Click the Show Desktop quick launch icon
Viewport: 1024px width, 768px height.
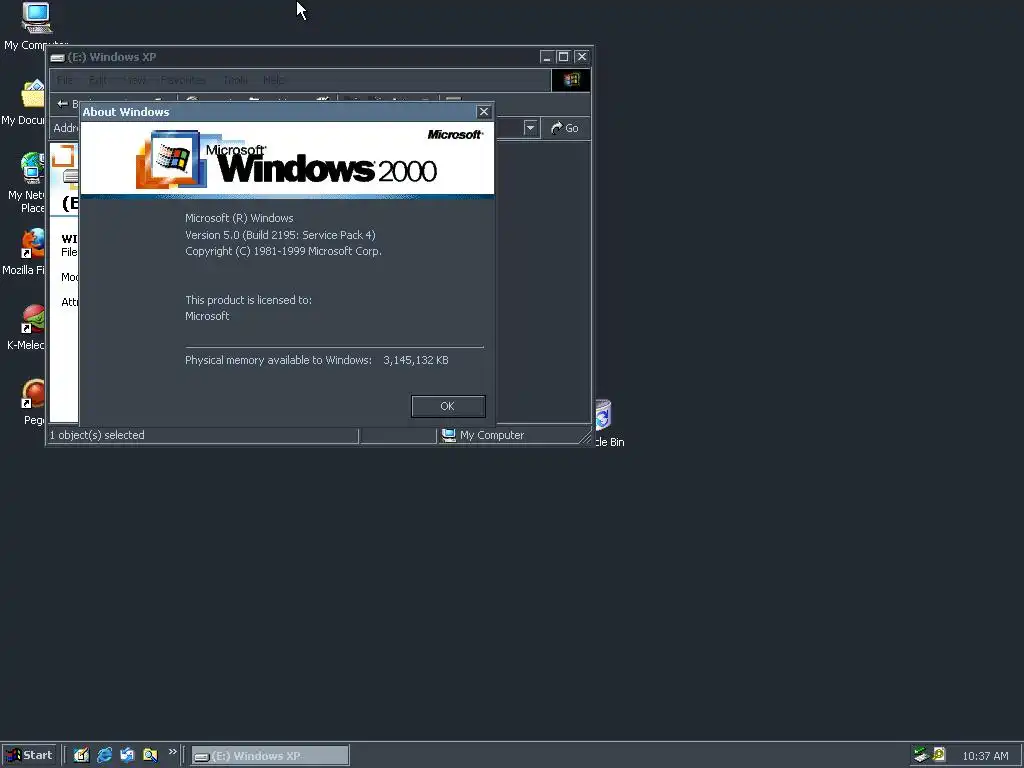click(x=81, y=755)
